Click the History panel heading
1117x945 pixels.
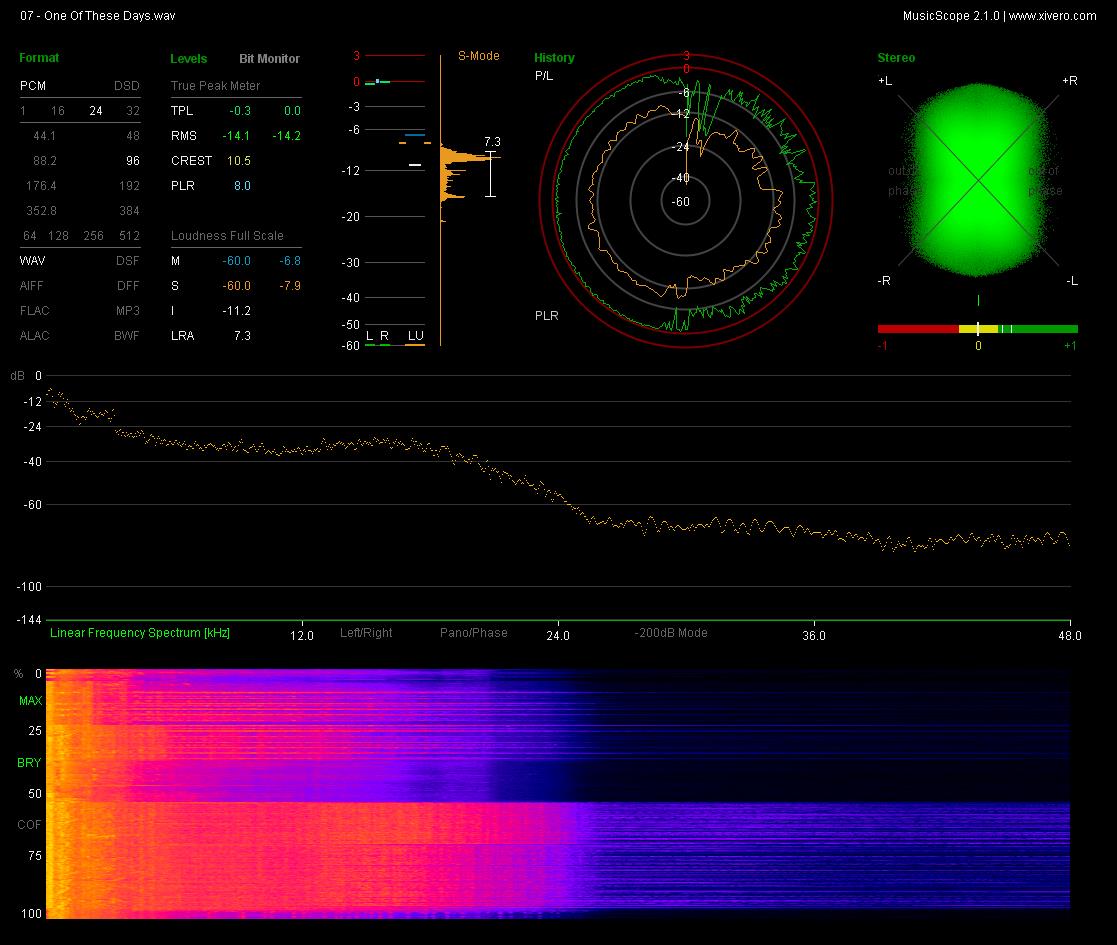(554, 58)
